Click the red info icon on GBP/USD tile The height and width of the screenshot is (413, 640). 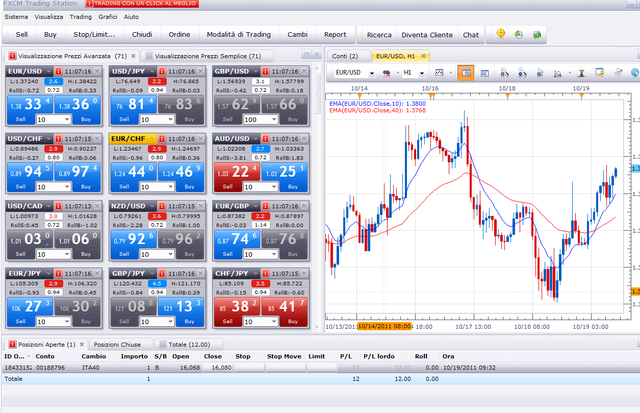tap(265, 71)
